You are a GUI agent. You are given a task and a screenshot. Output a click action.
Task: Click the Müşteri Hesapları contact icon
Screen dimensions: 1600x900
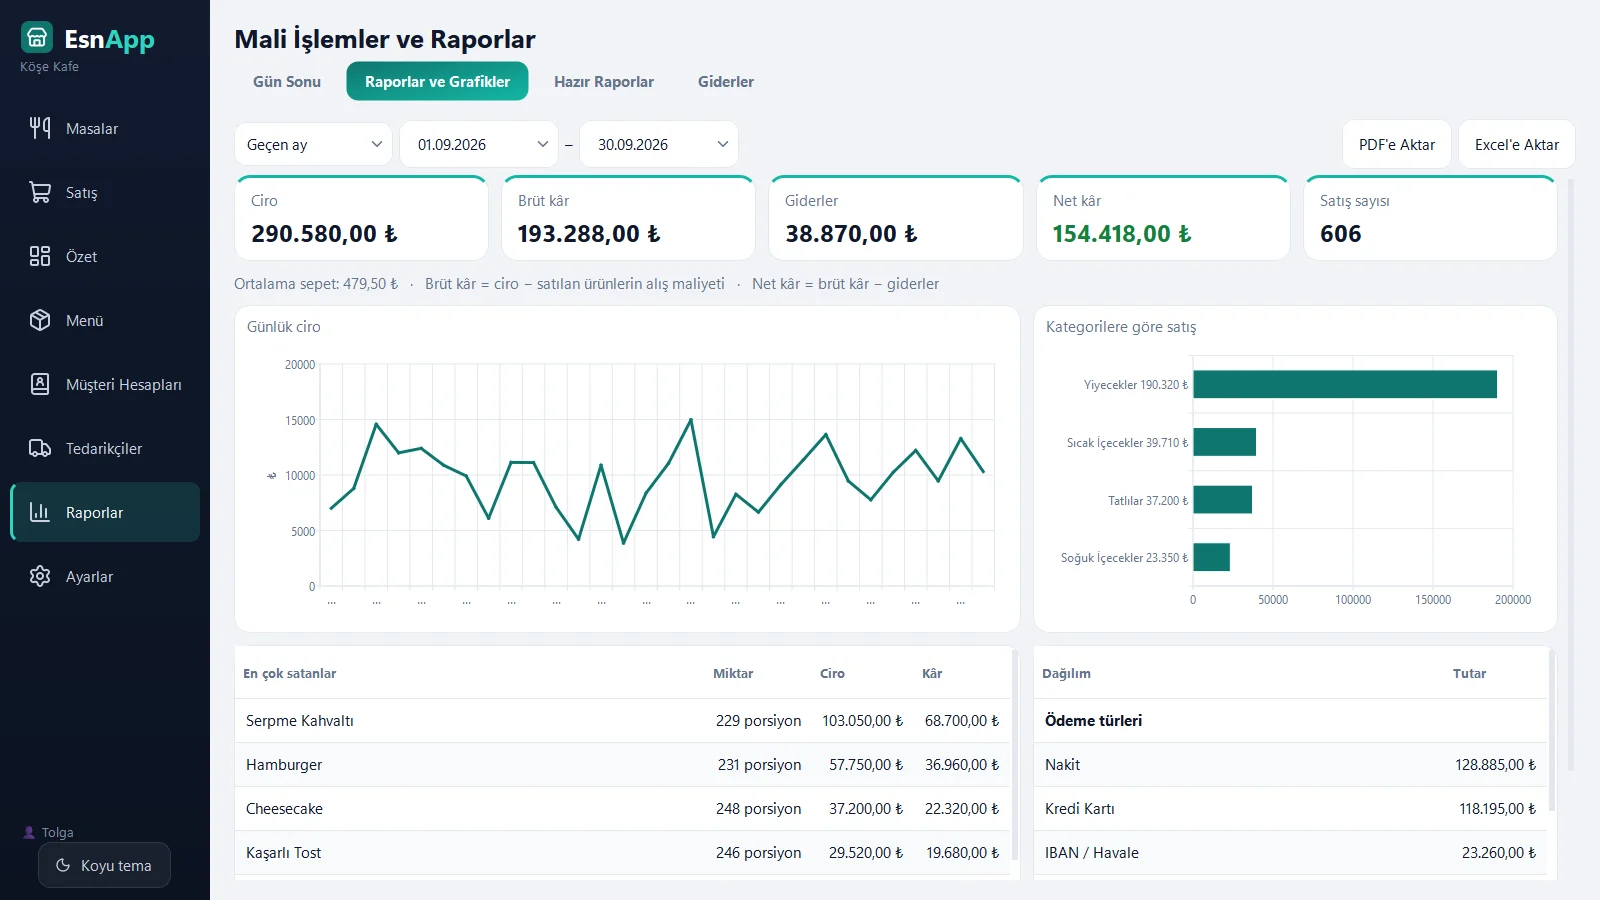(40, 384)
